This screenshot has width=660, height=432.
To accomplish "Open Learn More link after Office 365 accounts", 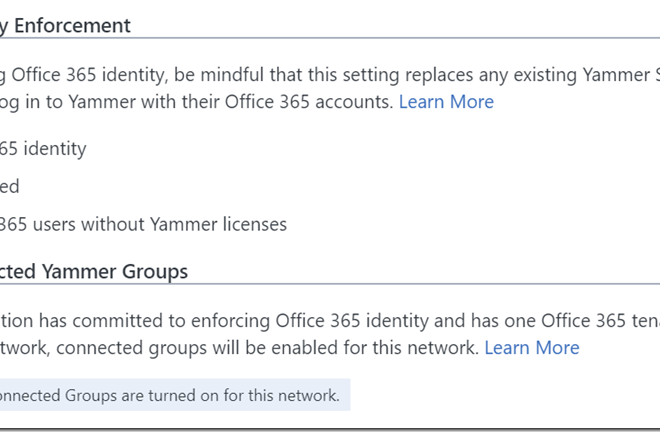I will [x=446, y=102].
